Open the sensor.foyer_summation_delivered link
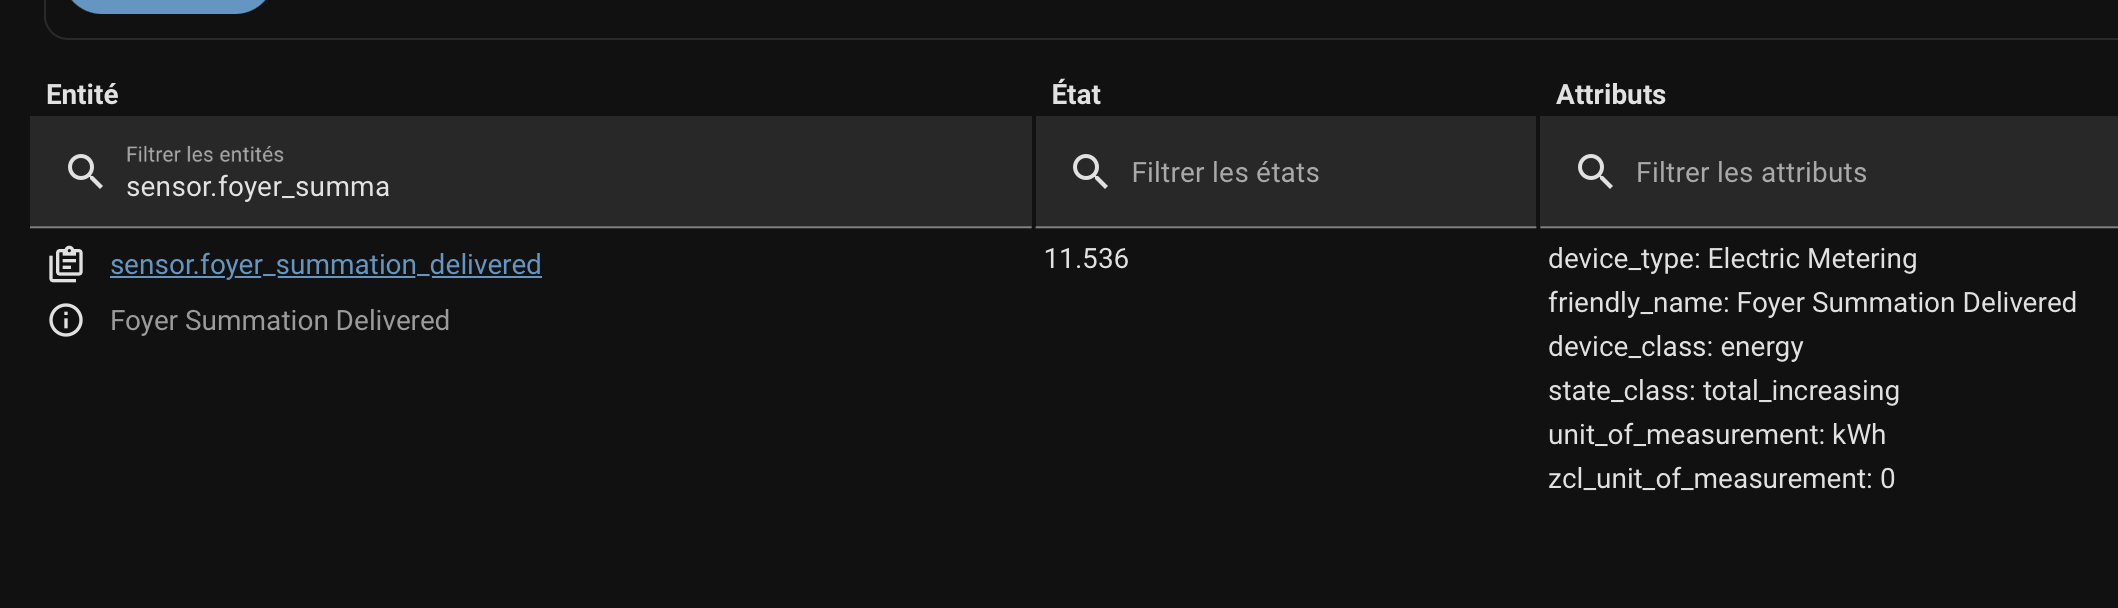The width and height of the screenshot is (2118, 608). pyautogui.click(x=326, y=264)
